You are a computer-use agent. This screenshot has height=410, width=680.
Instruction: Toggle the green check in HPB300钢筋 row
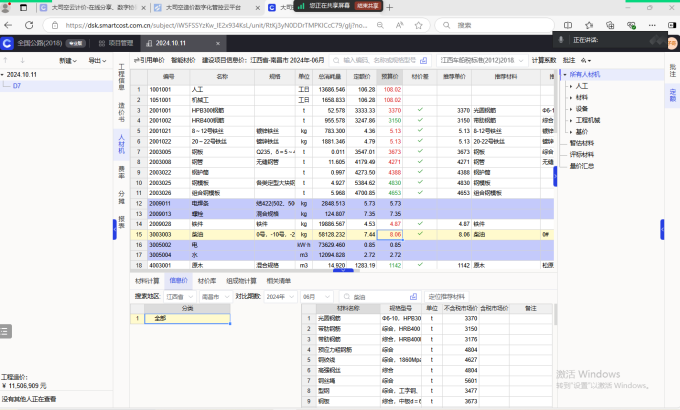pos(420,108)
